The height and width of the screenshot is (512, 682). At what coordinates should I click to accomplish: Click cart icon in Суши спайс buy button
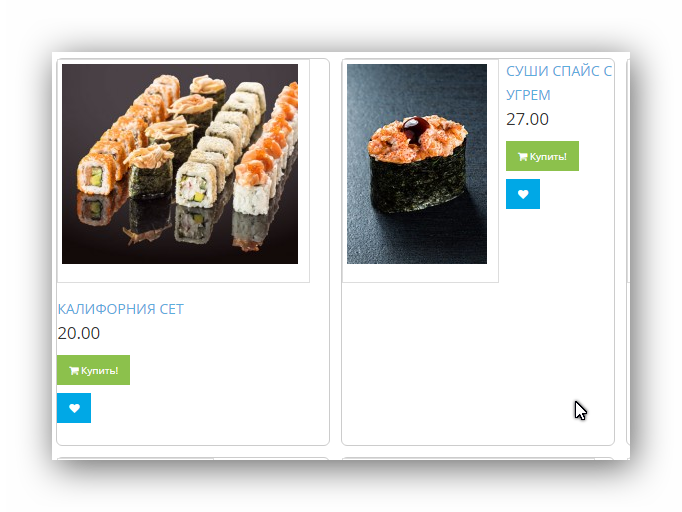point(522,157)
